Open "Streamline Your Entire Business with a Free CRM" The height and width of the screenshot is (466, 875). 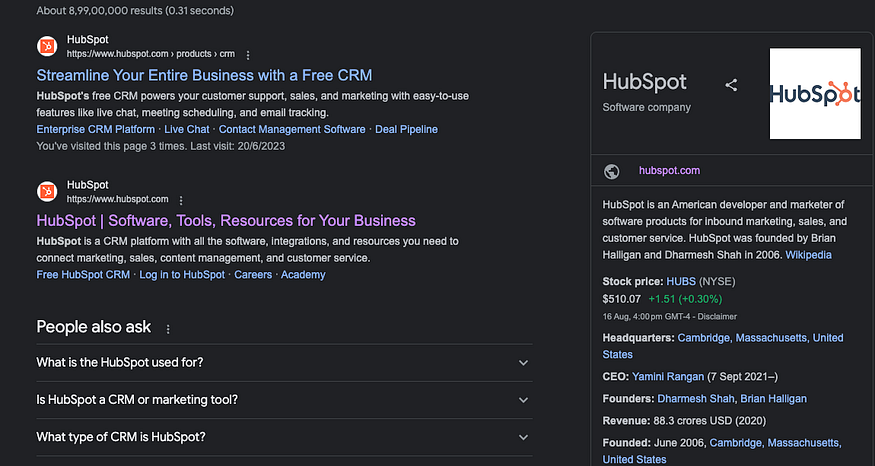point(204,75)
